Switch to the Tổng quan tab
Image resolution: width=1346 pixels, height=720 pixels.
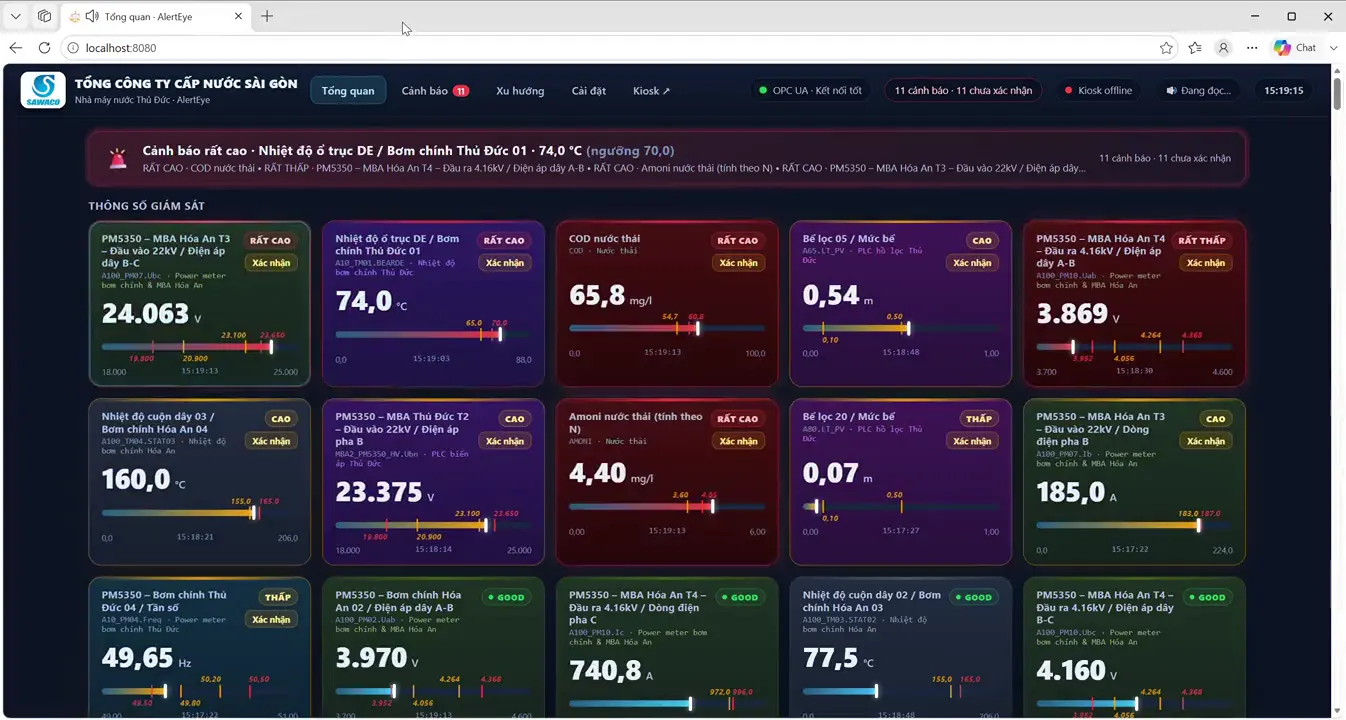pos(348,91)
